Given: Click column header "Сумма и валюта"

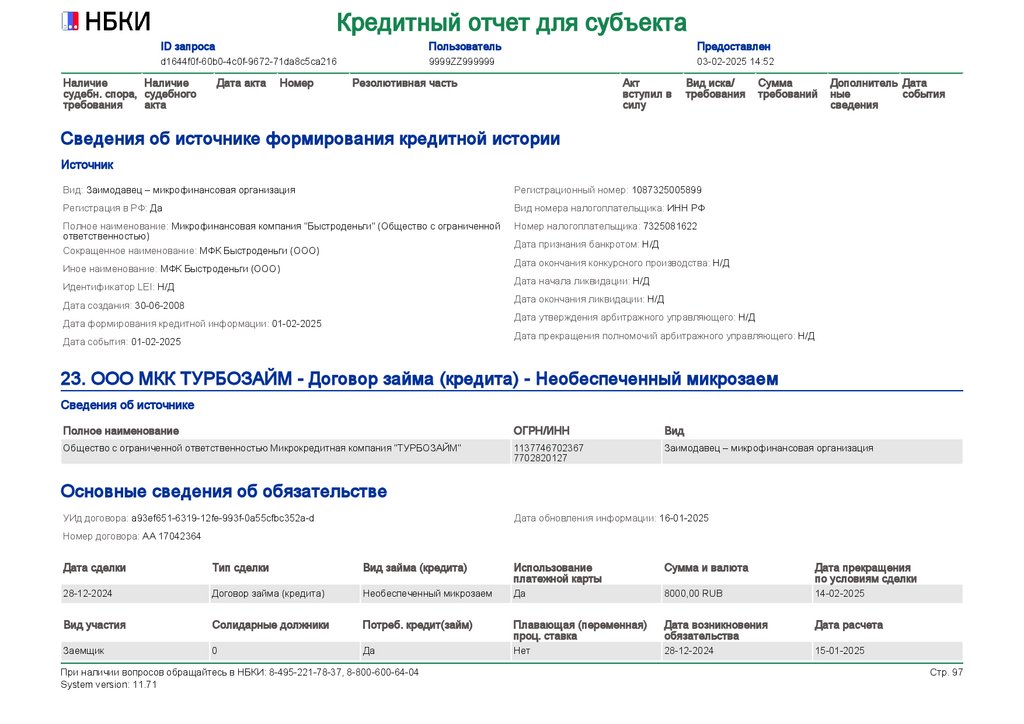Looking at the screenshot, I should (706, 568).
